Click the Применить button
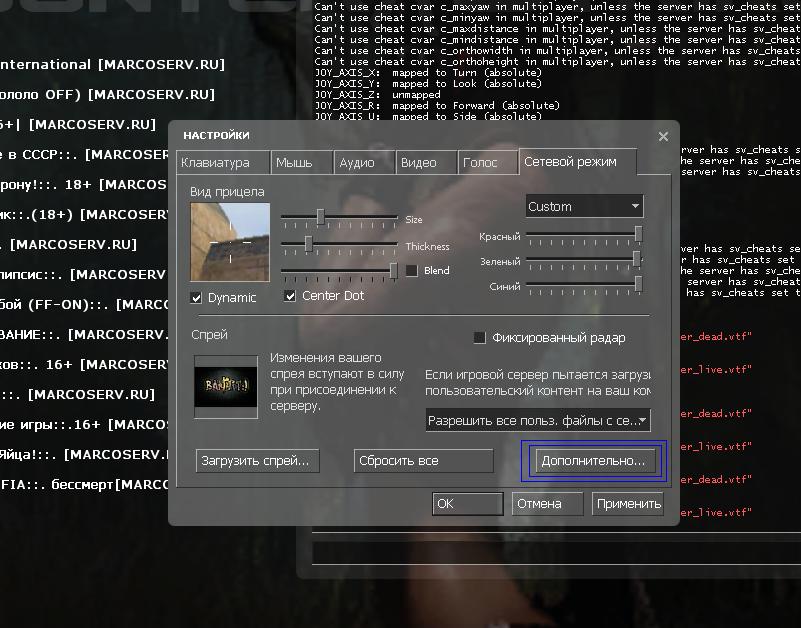 [628, 504]
